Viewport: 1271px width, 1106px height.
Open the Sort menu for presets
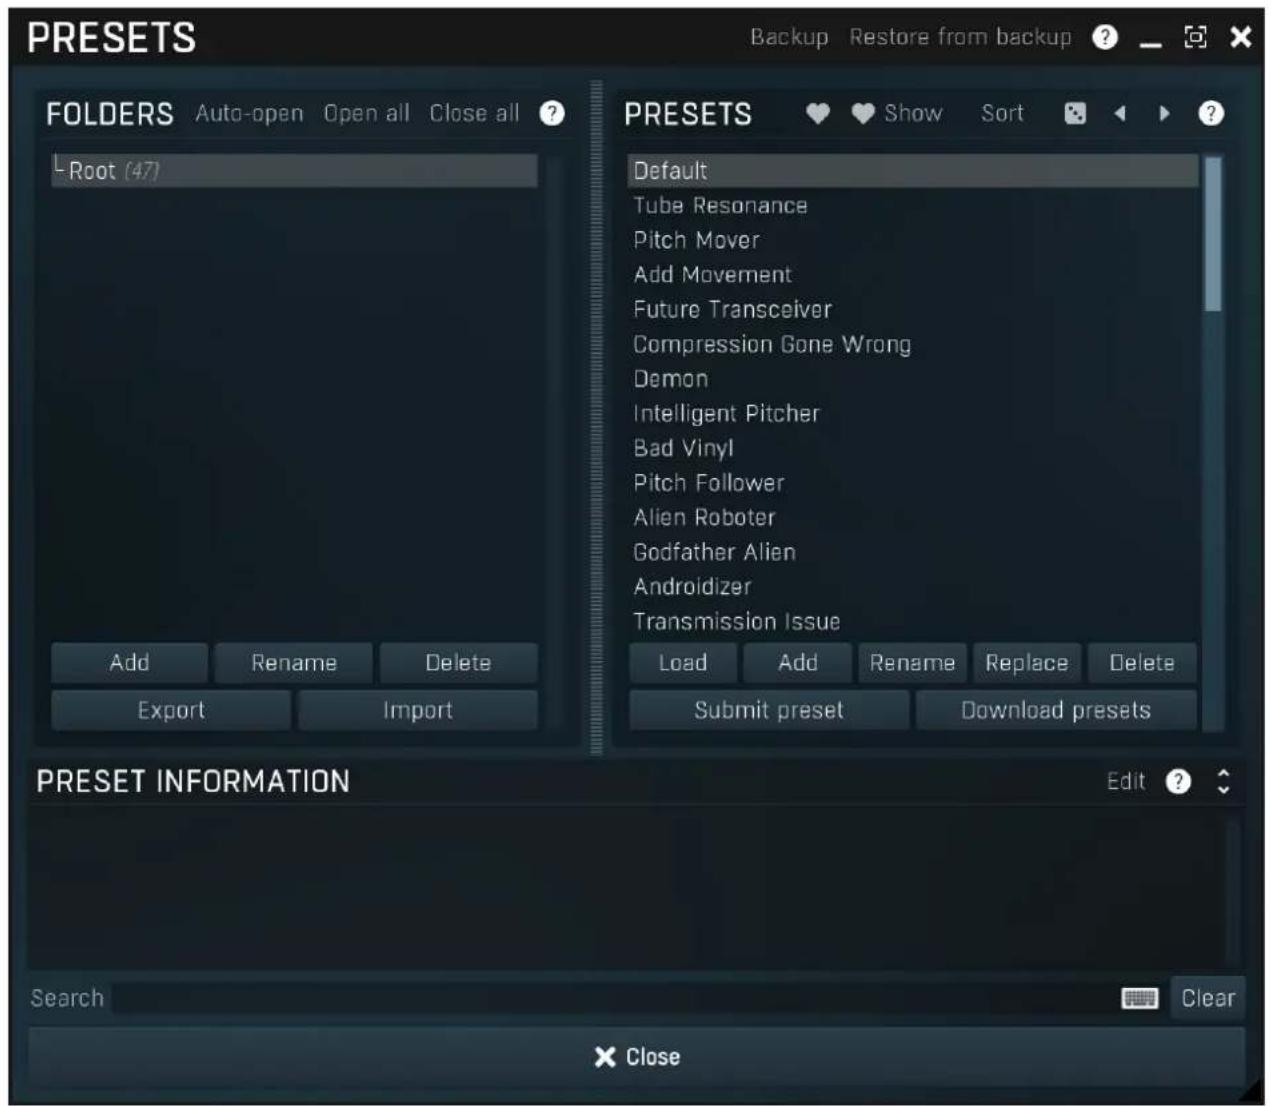1002,114
